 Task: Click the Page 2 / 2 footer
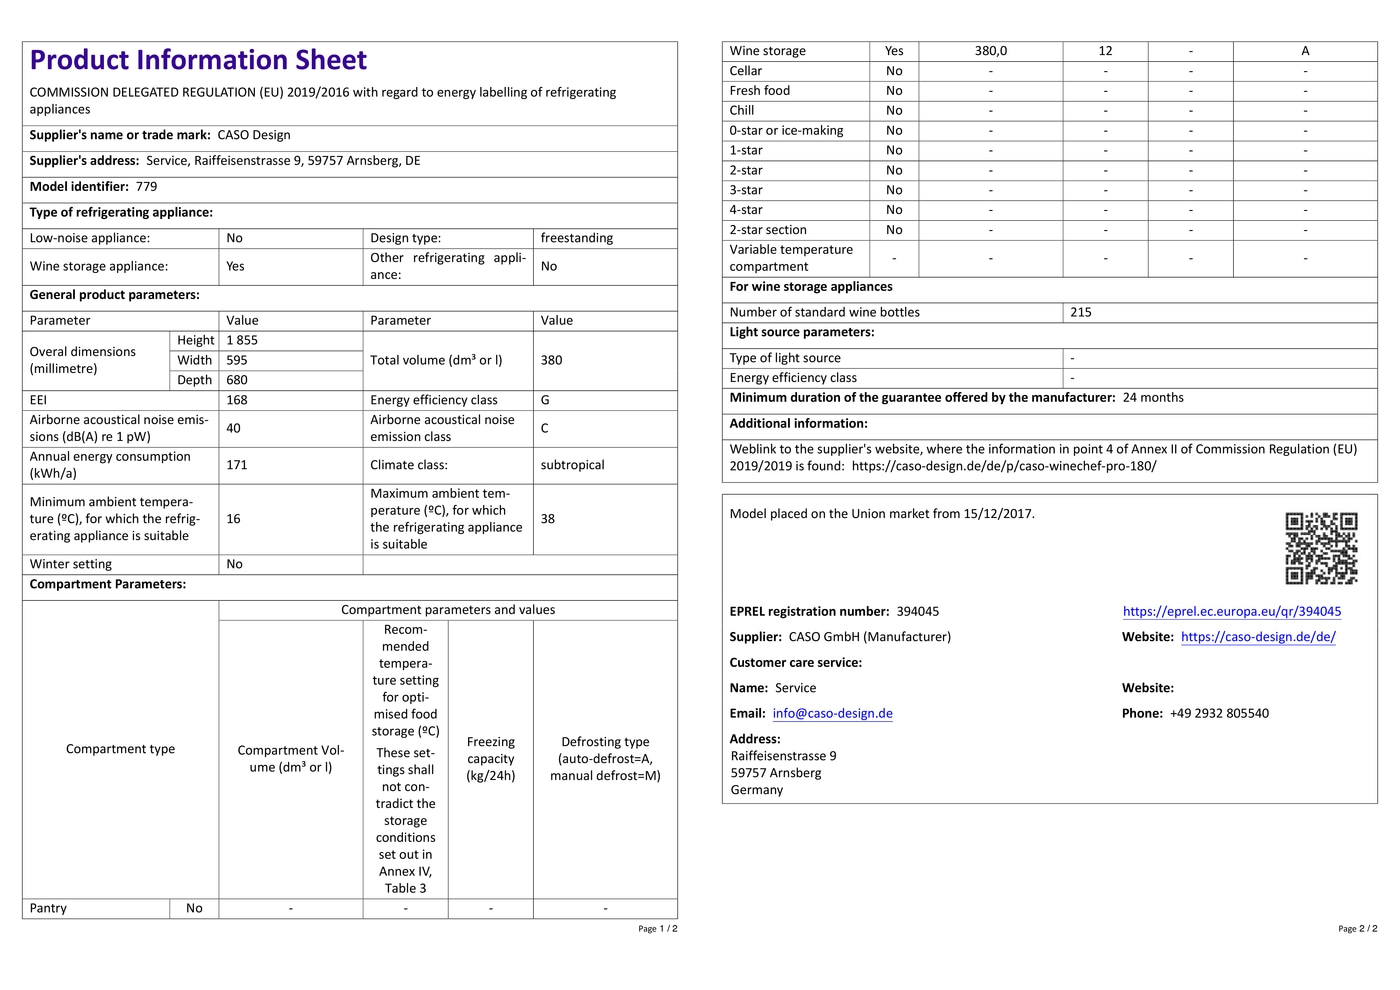point(1357,929)
